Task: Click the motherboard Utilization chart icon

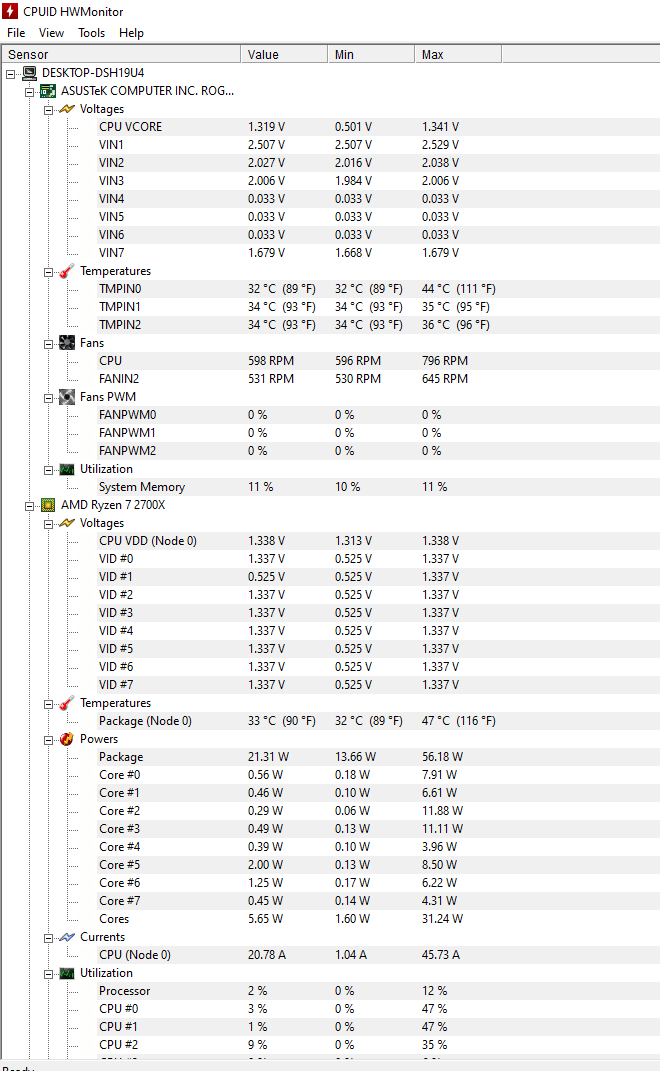Action: click(x=67, y=469)
